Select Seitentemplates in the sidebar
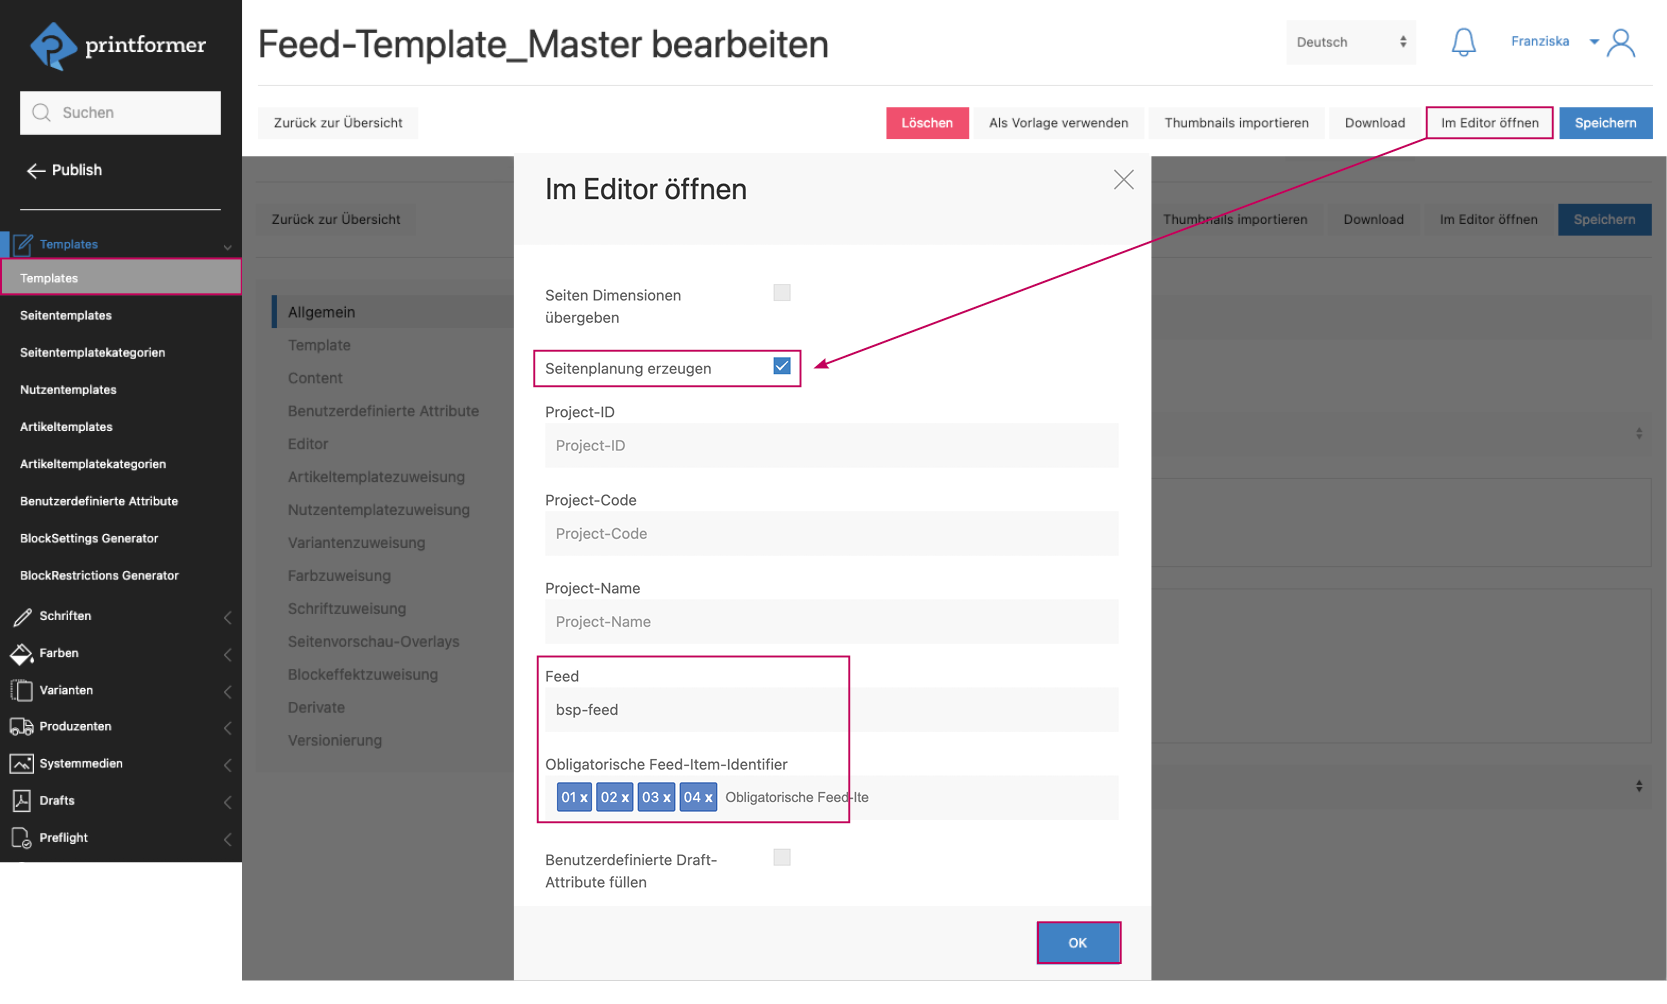The height and width of the screenshot is (1004, 1667). [66, 316]
